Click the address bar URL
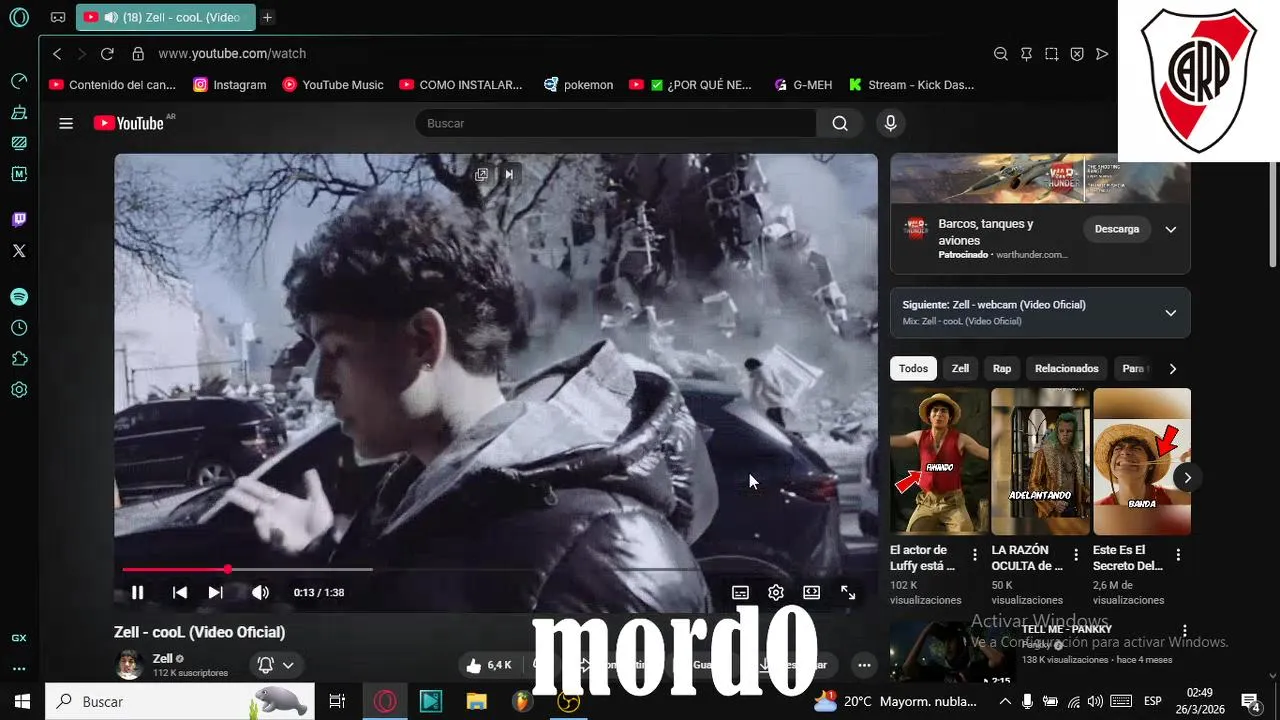 point(232,54)
